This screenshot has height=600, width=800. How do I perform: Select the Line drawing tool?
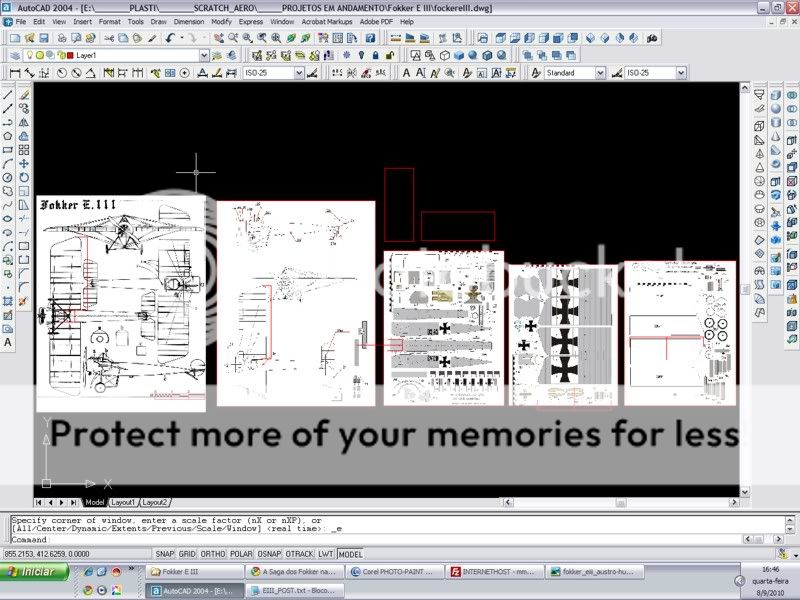pyautogui.click(x=8, y=94)
